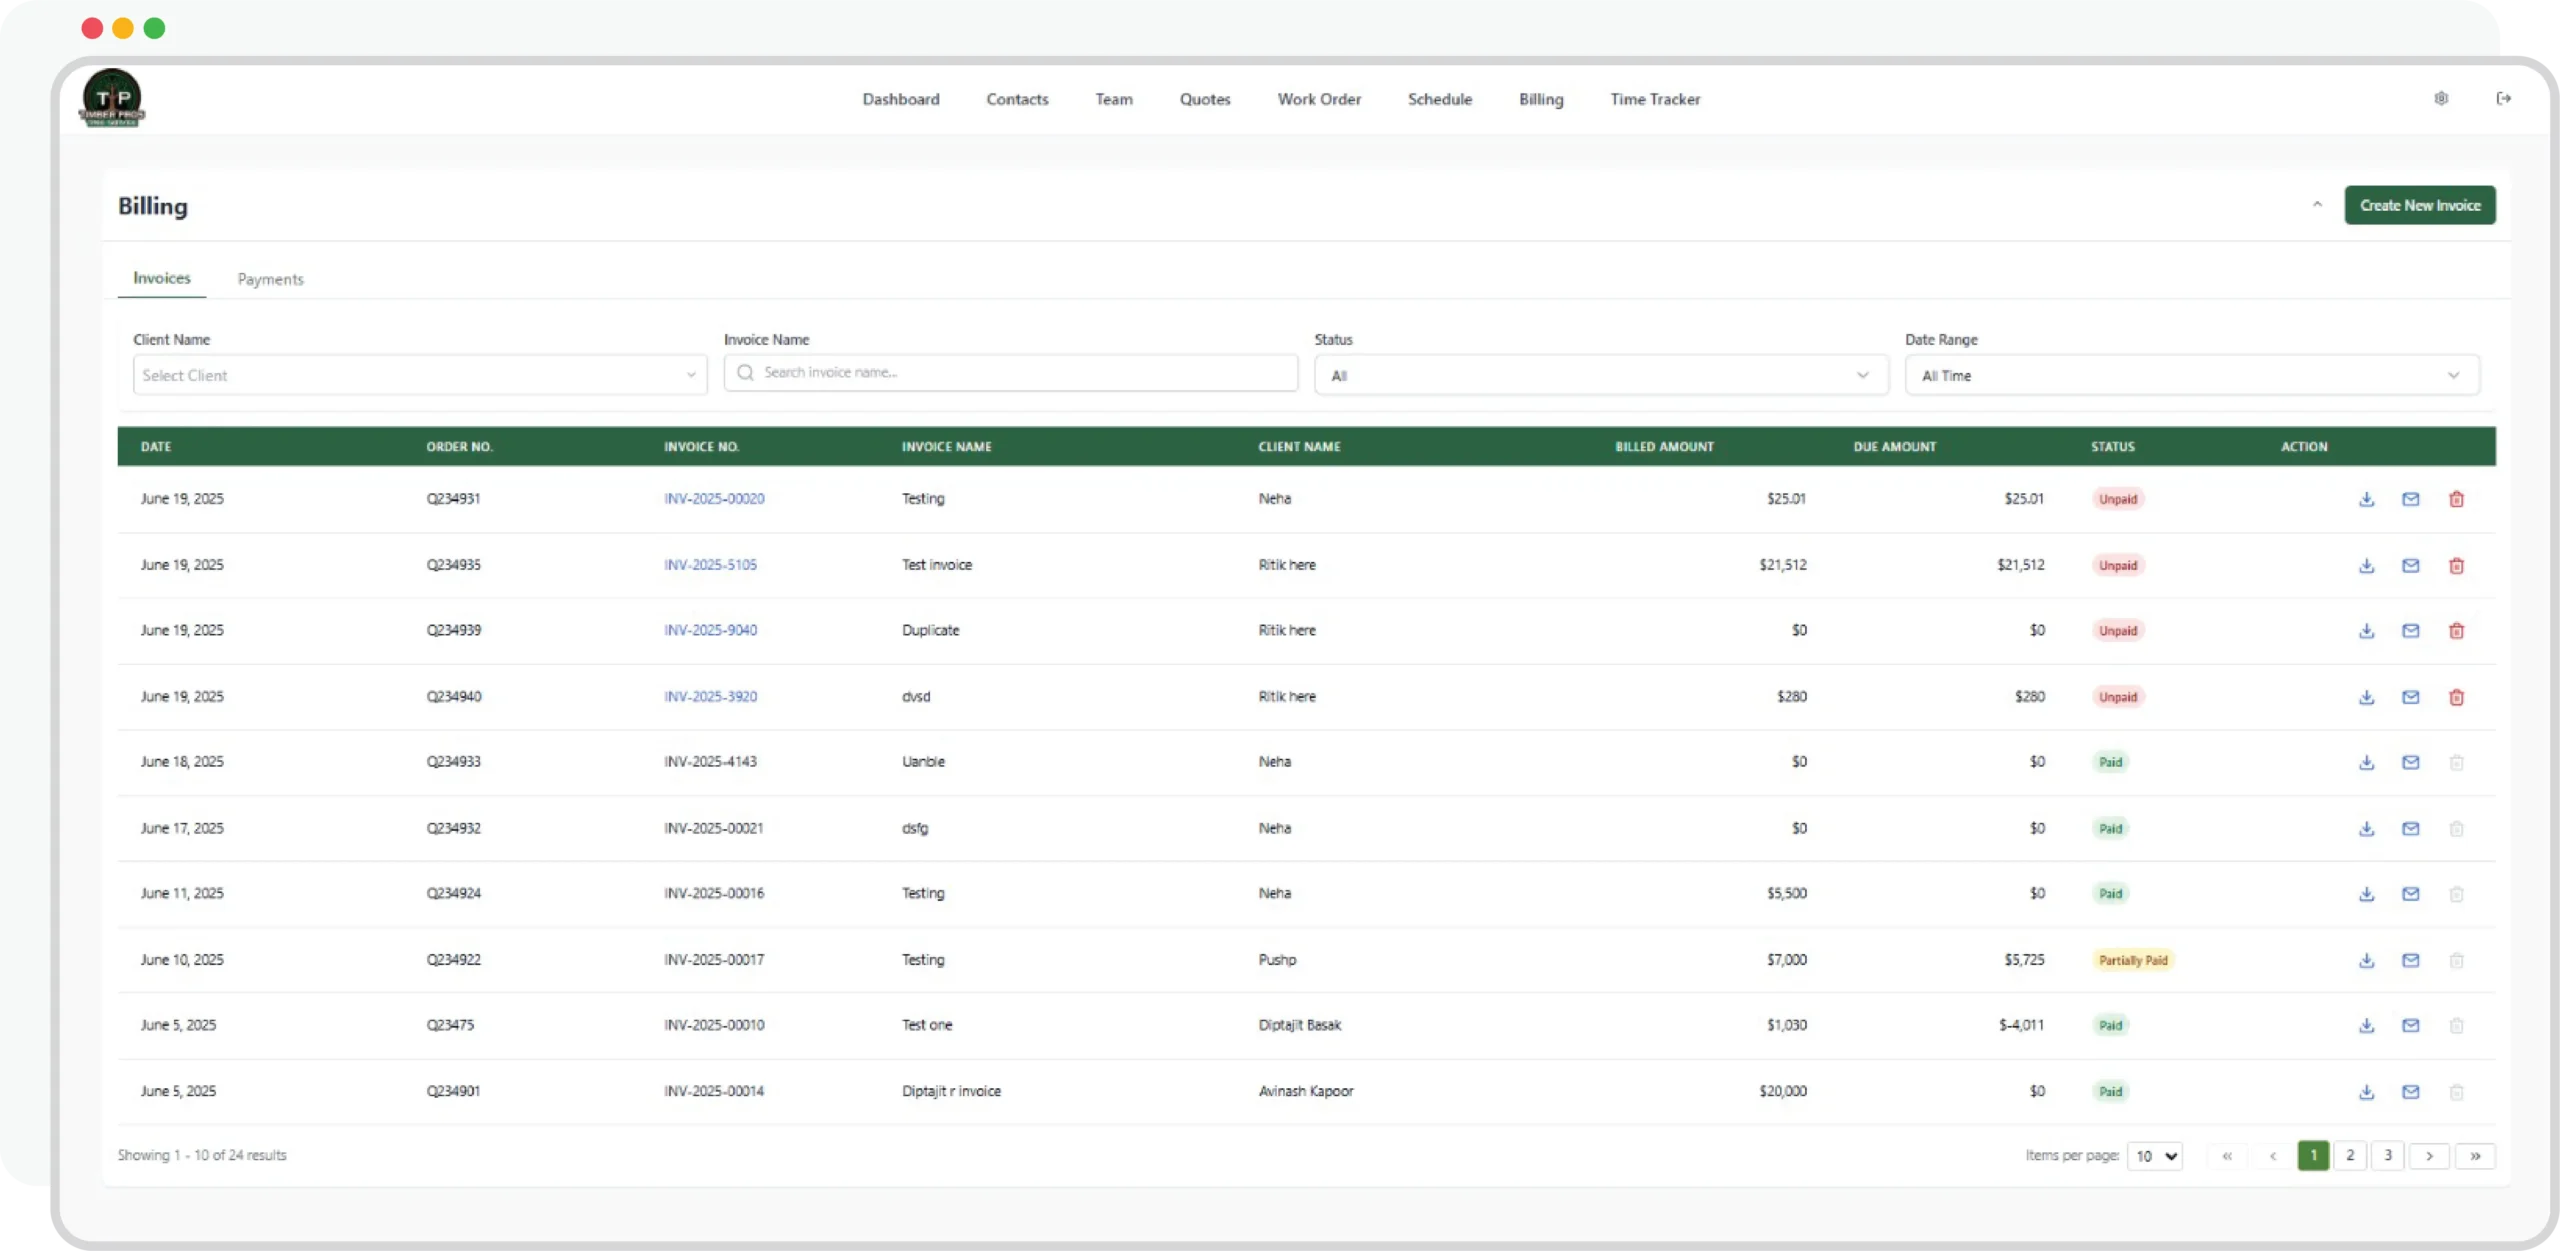This screenshot has height=1251, width=2560.
Task: Select the Invoices tab
Action: pos(162,278)
